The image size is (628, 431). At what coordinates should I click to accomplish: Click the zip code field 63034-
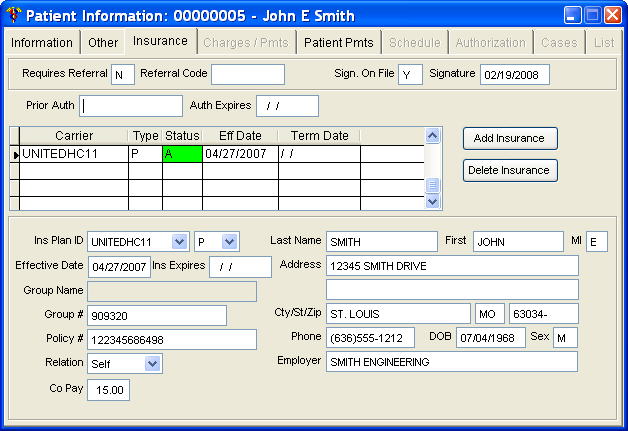pos(543,314)
